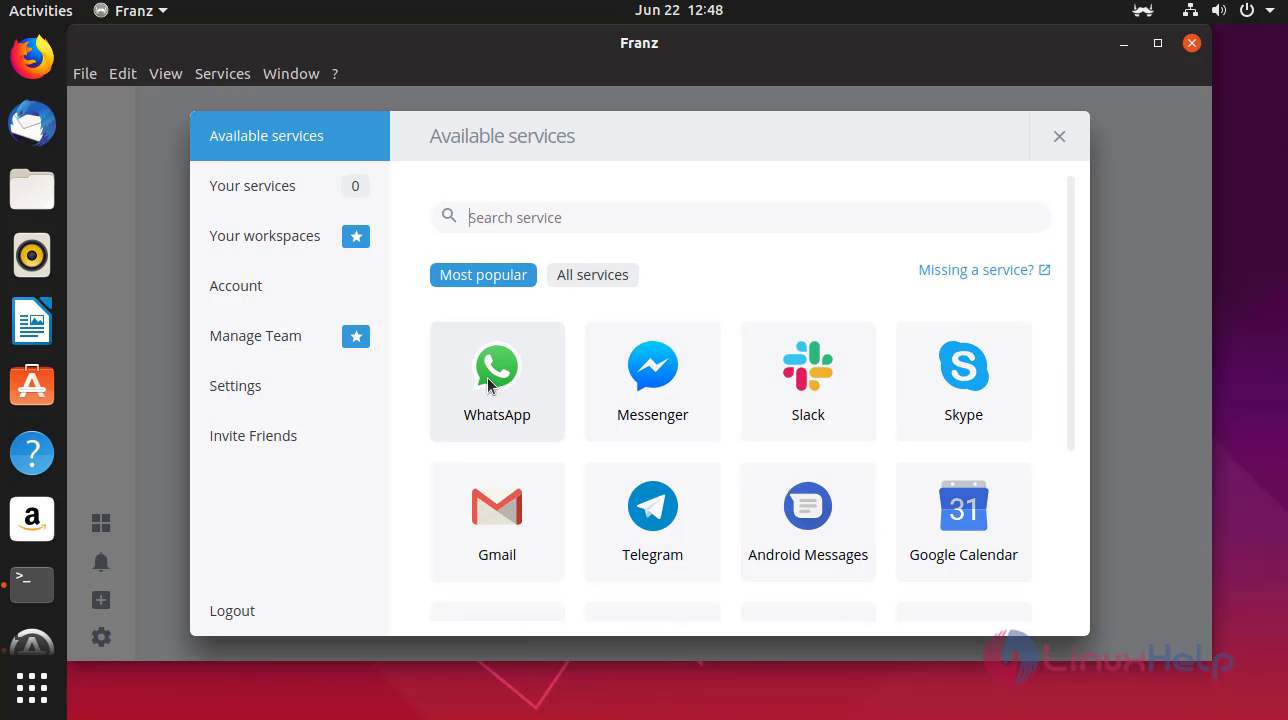
Task: Launch Thunderbird from the dock
Action: tap(32, 123)
